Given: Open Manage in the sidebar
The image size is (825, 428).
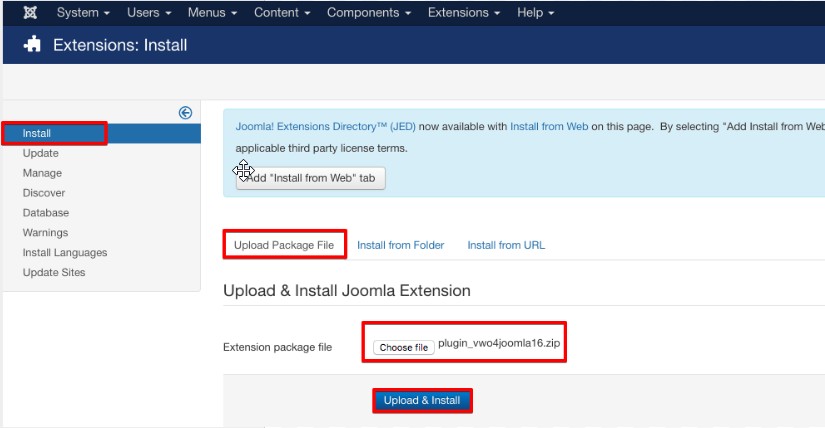Looking at the screenshot, I should (42, 173).
